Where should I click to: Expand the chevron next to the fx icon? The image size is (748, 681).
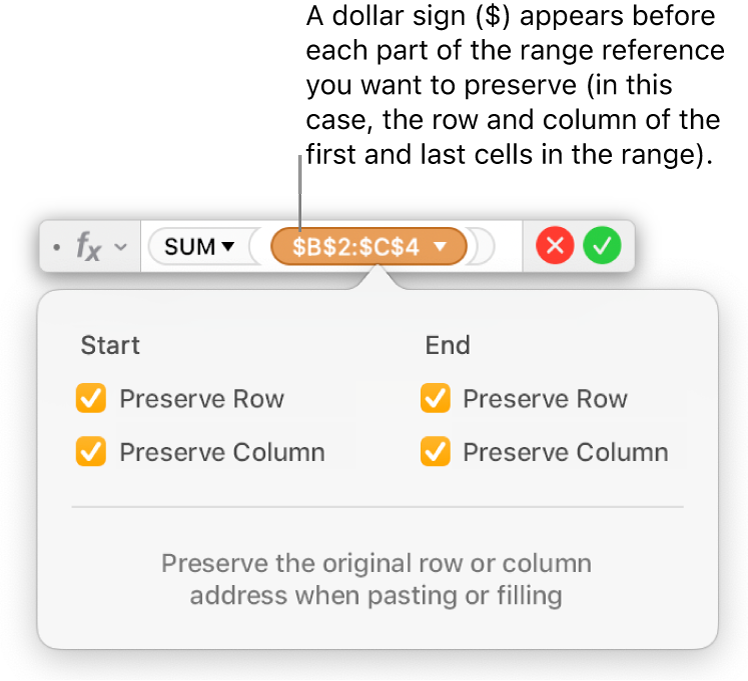pyautogui.click(x=120, y=247)
